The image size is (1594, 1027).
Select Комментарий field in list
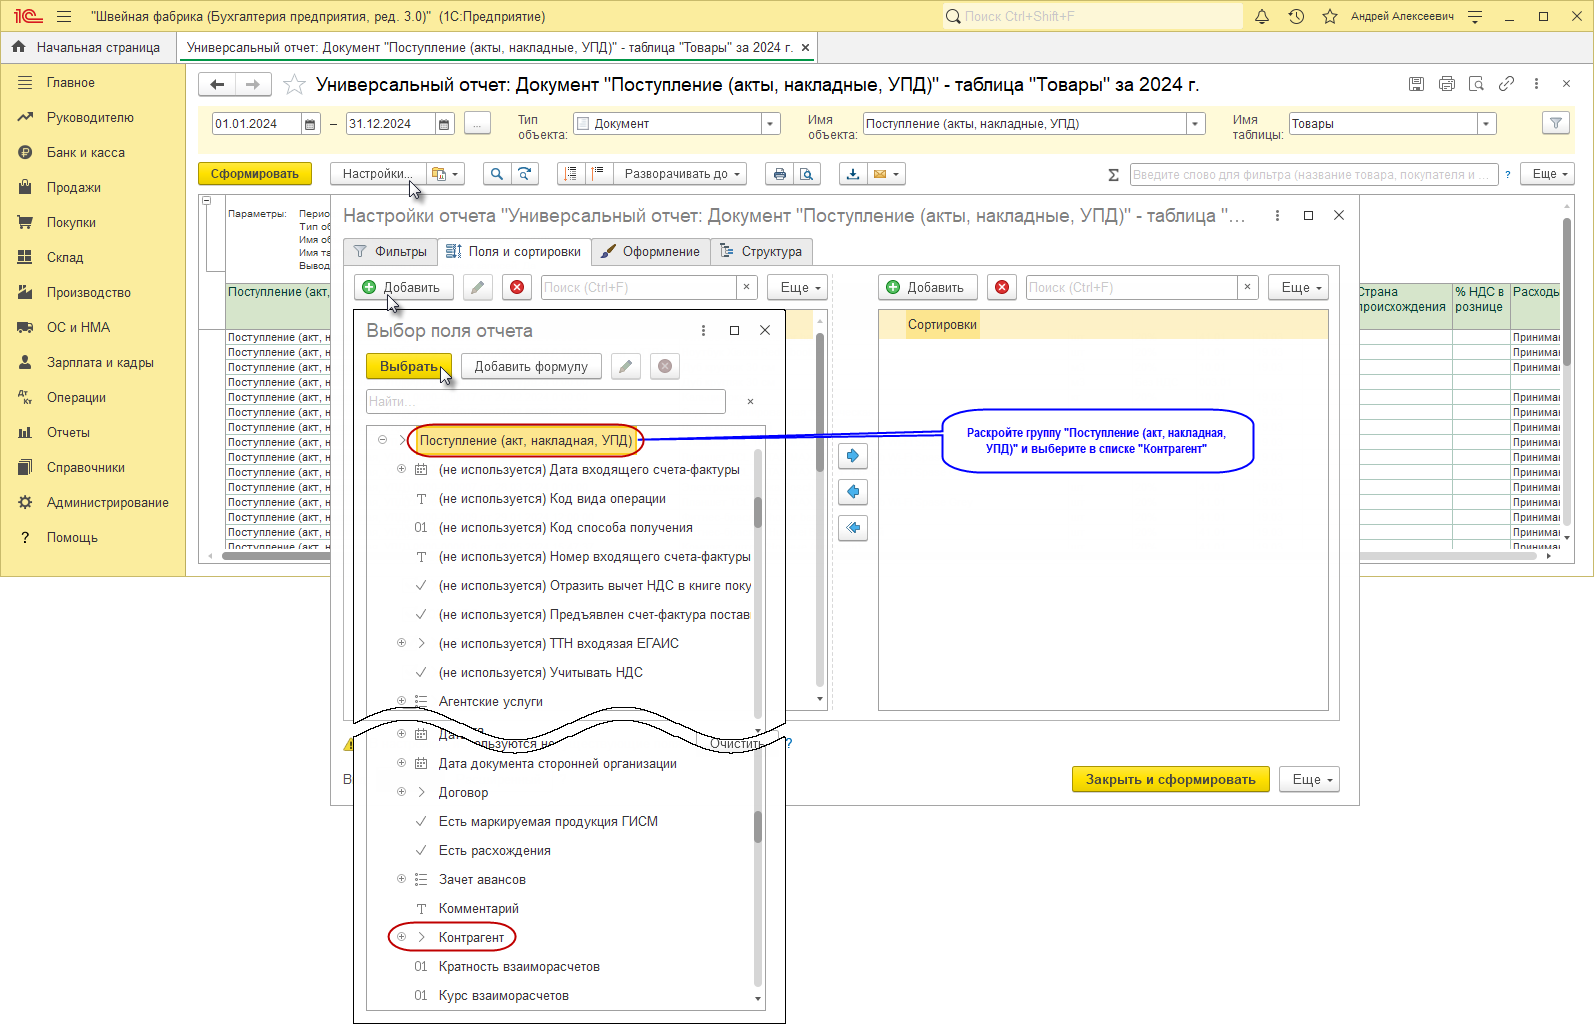pos(478,908)
